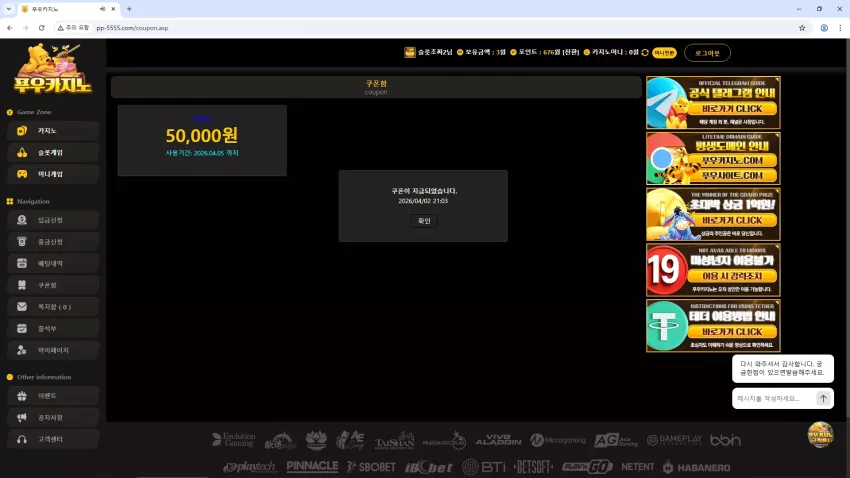
Task: Open 베팅내역 betting history
Action: pyautogui.click(x=53, y=263)
